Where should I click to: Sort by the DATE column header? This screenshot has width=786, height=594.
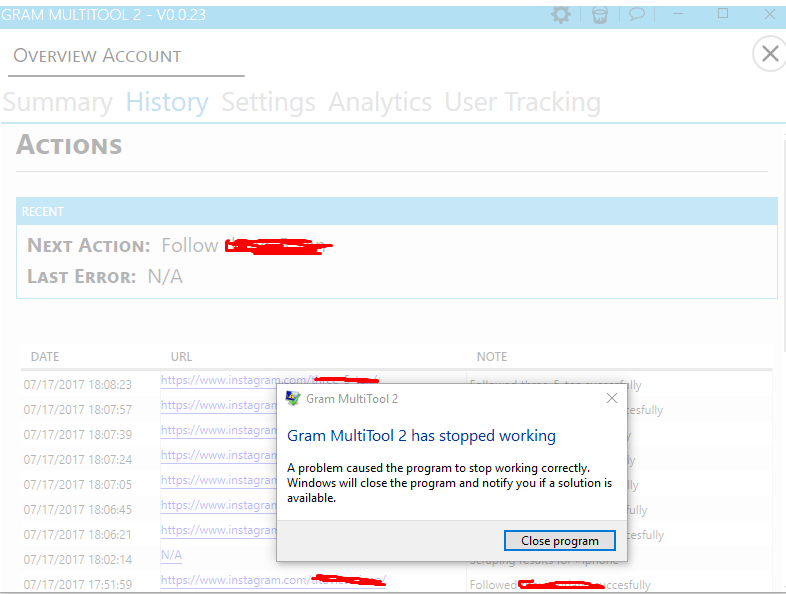pyautogui.click(x=45, y=356)
